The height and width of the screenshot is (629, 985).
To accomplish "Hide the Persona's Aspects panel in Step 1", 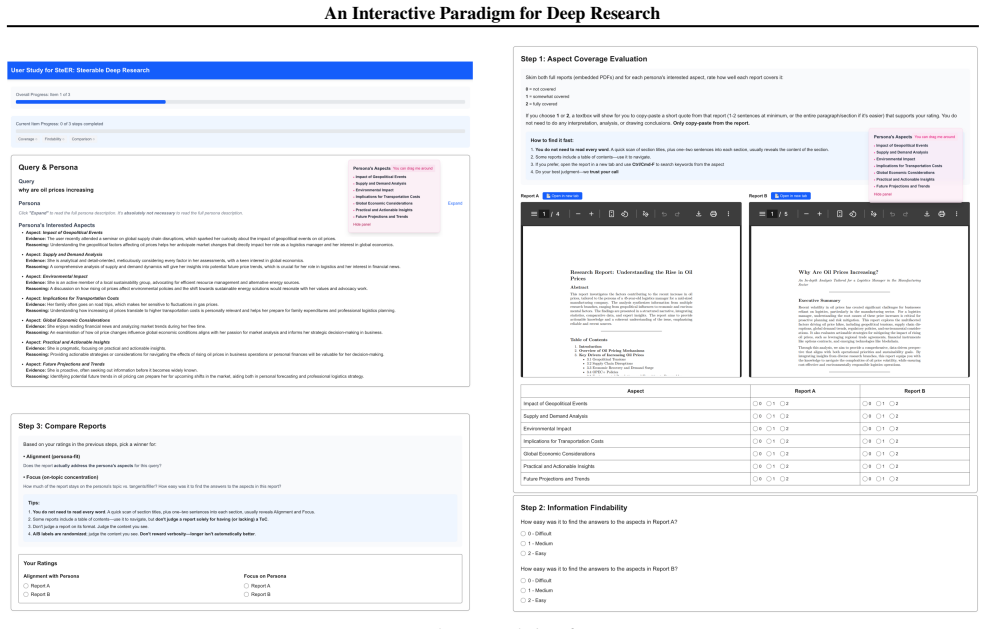I will coord(883,194).
